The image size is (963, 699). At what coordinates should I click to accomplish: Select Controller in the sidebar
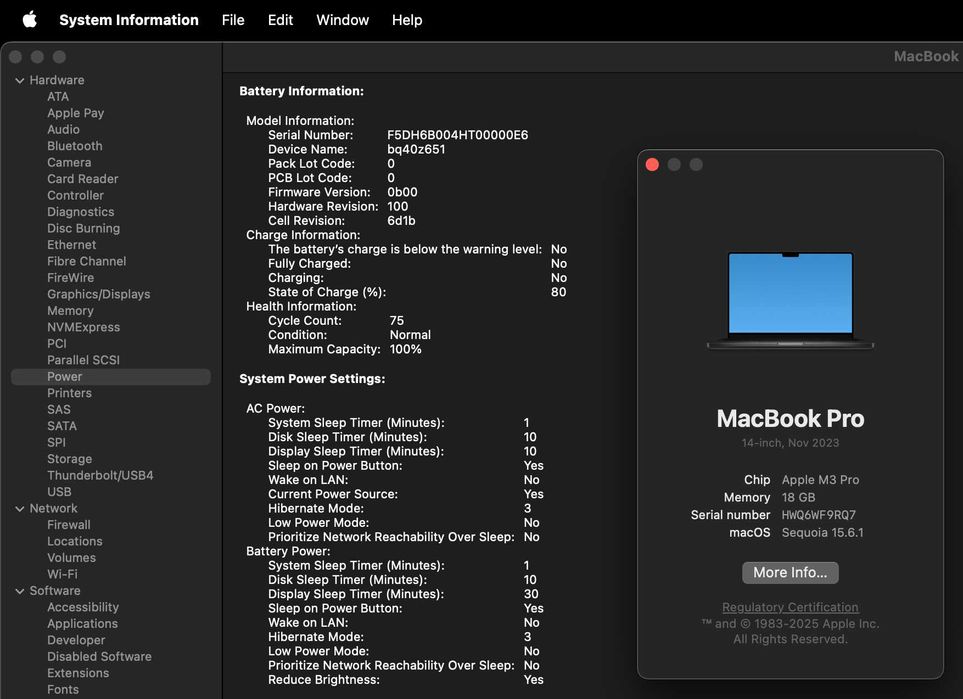pos(76,195)
